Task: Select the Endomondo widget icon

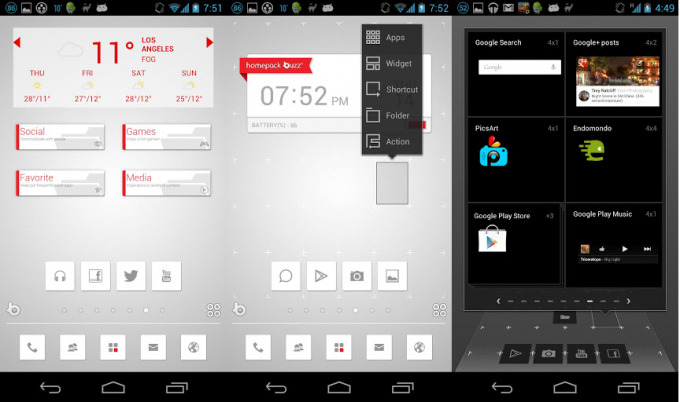Action: [x=591, y=150]
